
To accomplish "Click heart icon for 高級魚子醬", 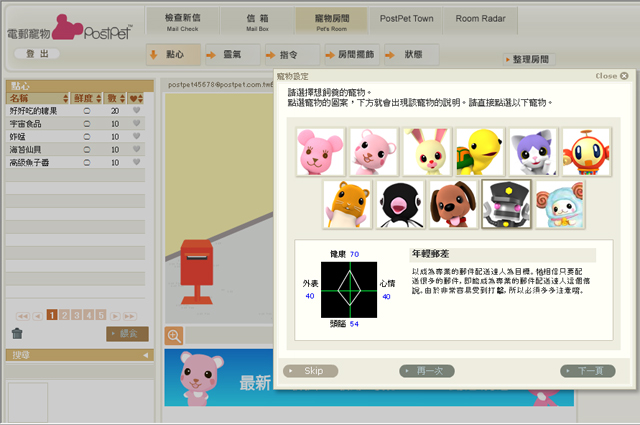I will 137,162.
